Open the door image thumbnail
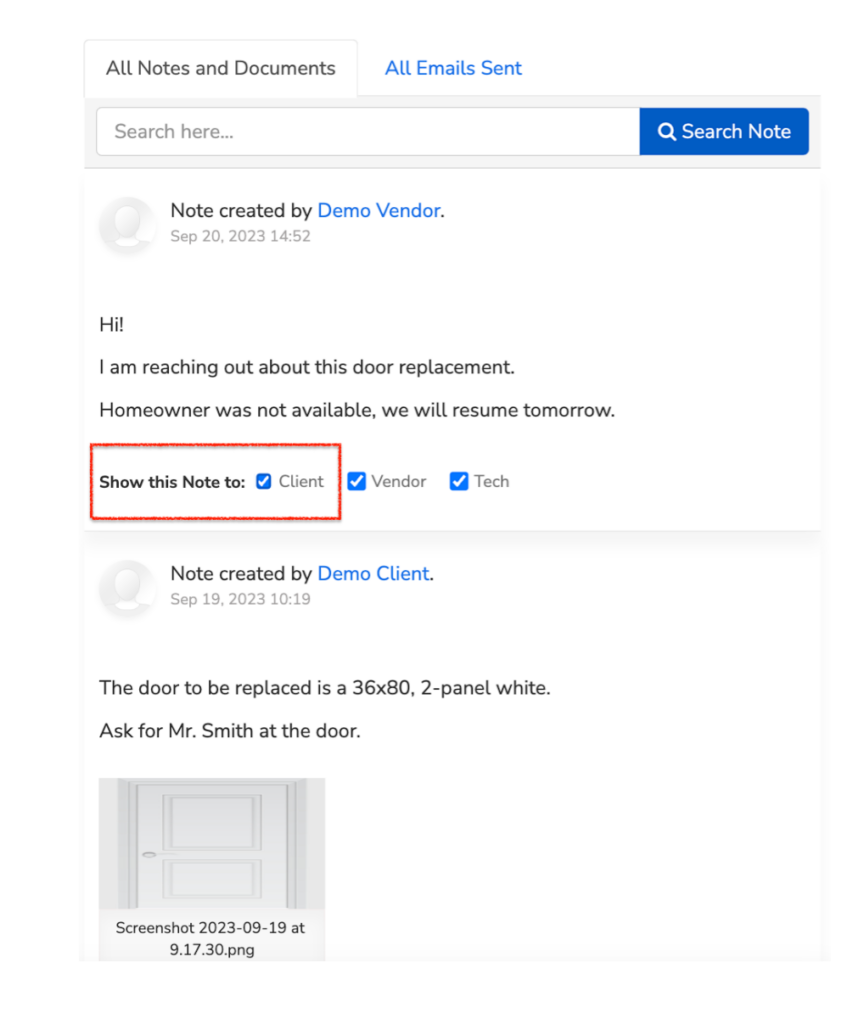This screenshot has height=1024, width=864. [x=212, y=843]
